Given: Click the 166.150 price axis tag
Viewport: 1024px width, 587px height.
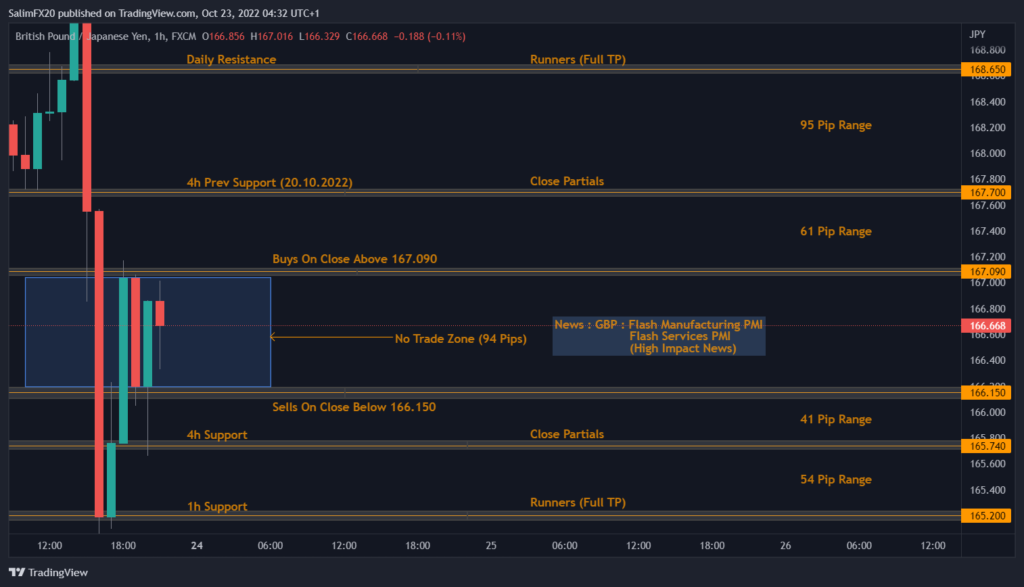Looking at the screenshot, I should 987,394.
